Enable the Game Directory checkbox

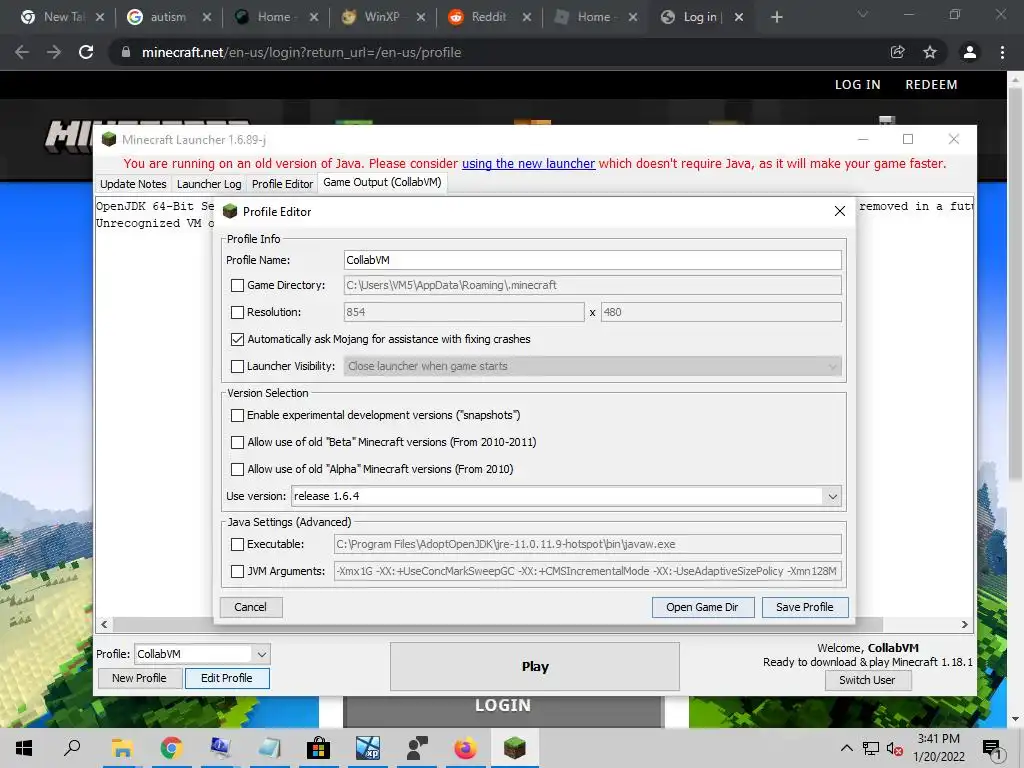(238, 285)
